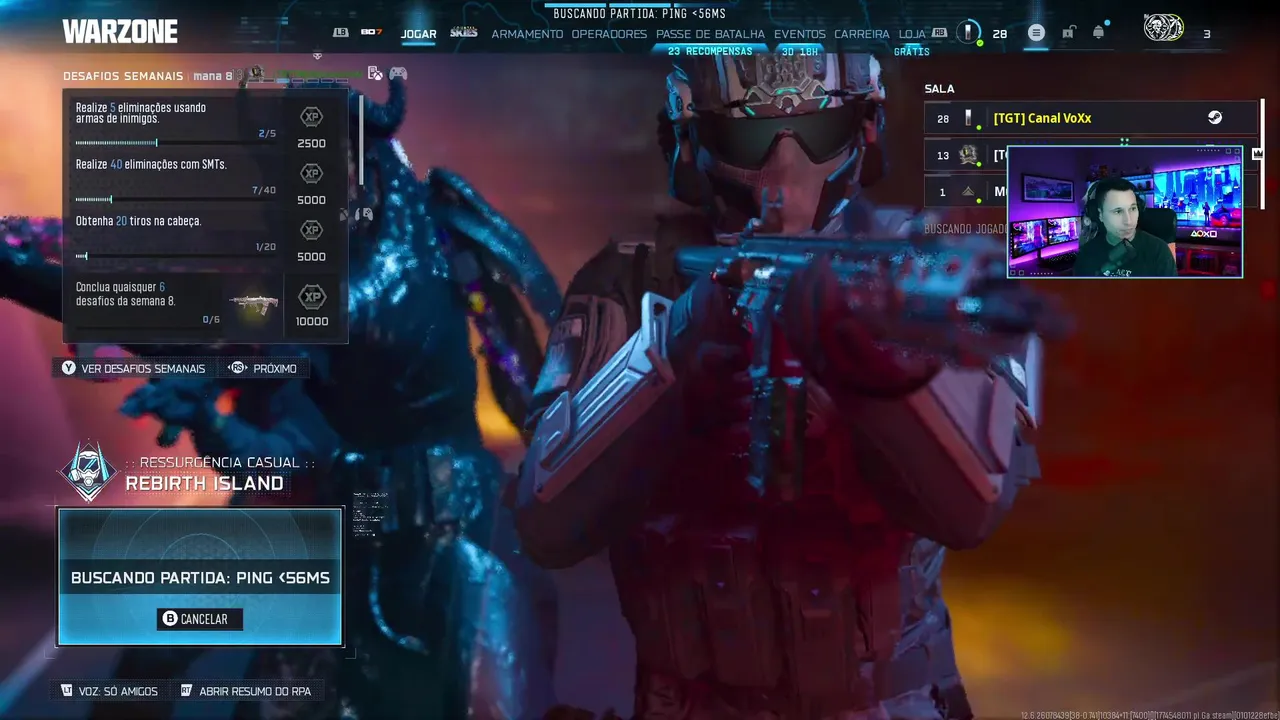This screenshot has width=1280, height=720.
Task: Click the rank emblem on the level 13 player row
Action: [x=968, y=155]
